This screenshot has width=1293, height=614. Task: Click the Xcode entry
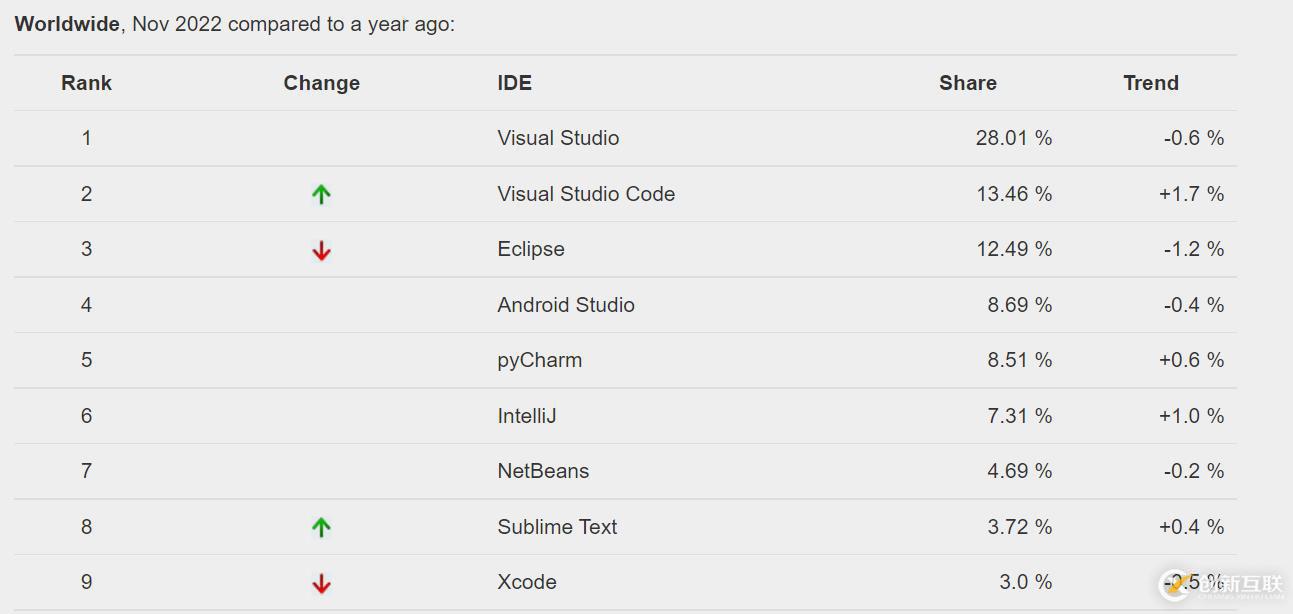click(527, 582)
